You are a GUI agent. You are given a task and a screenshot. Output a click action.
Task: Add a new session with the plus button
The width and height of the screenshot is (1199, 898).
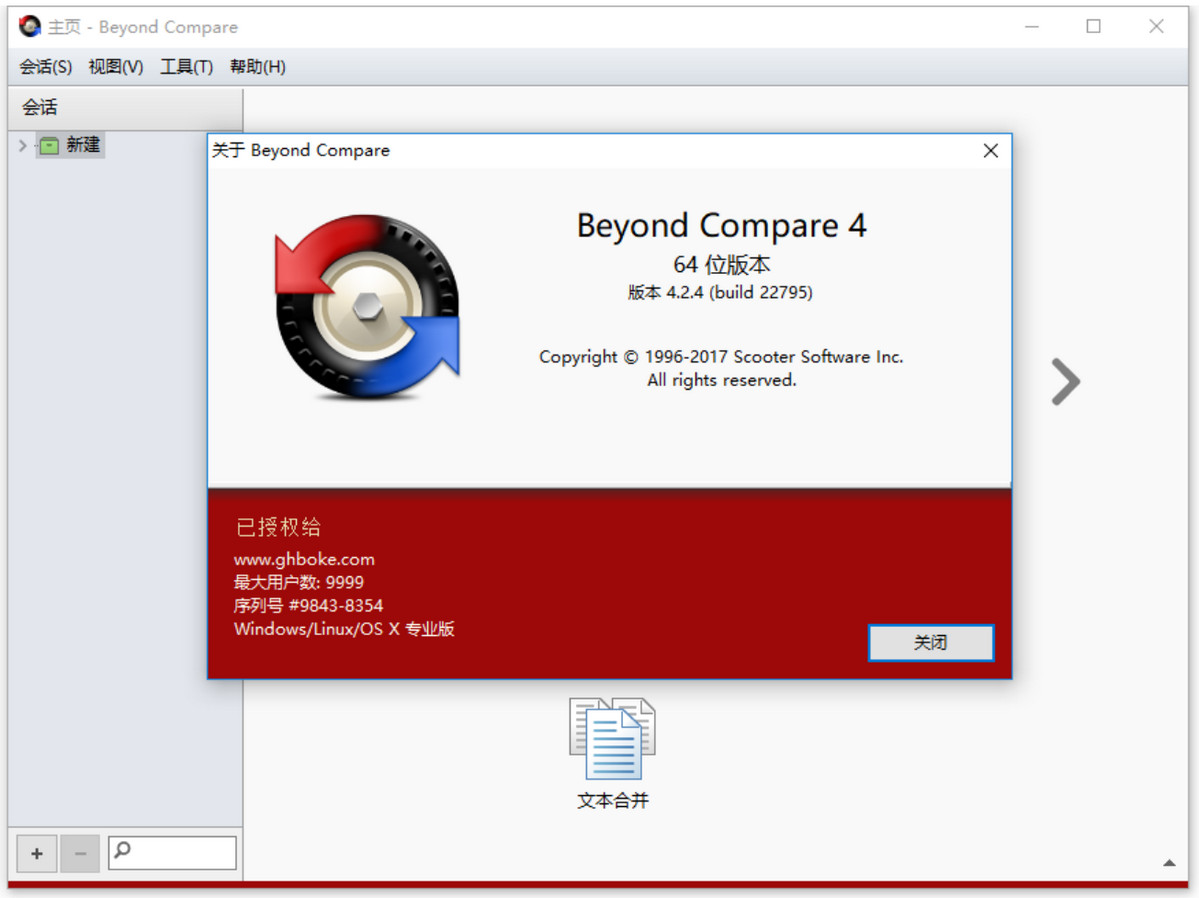[x=37, y=853]
